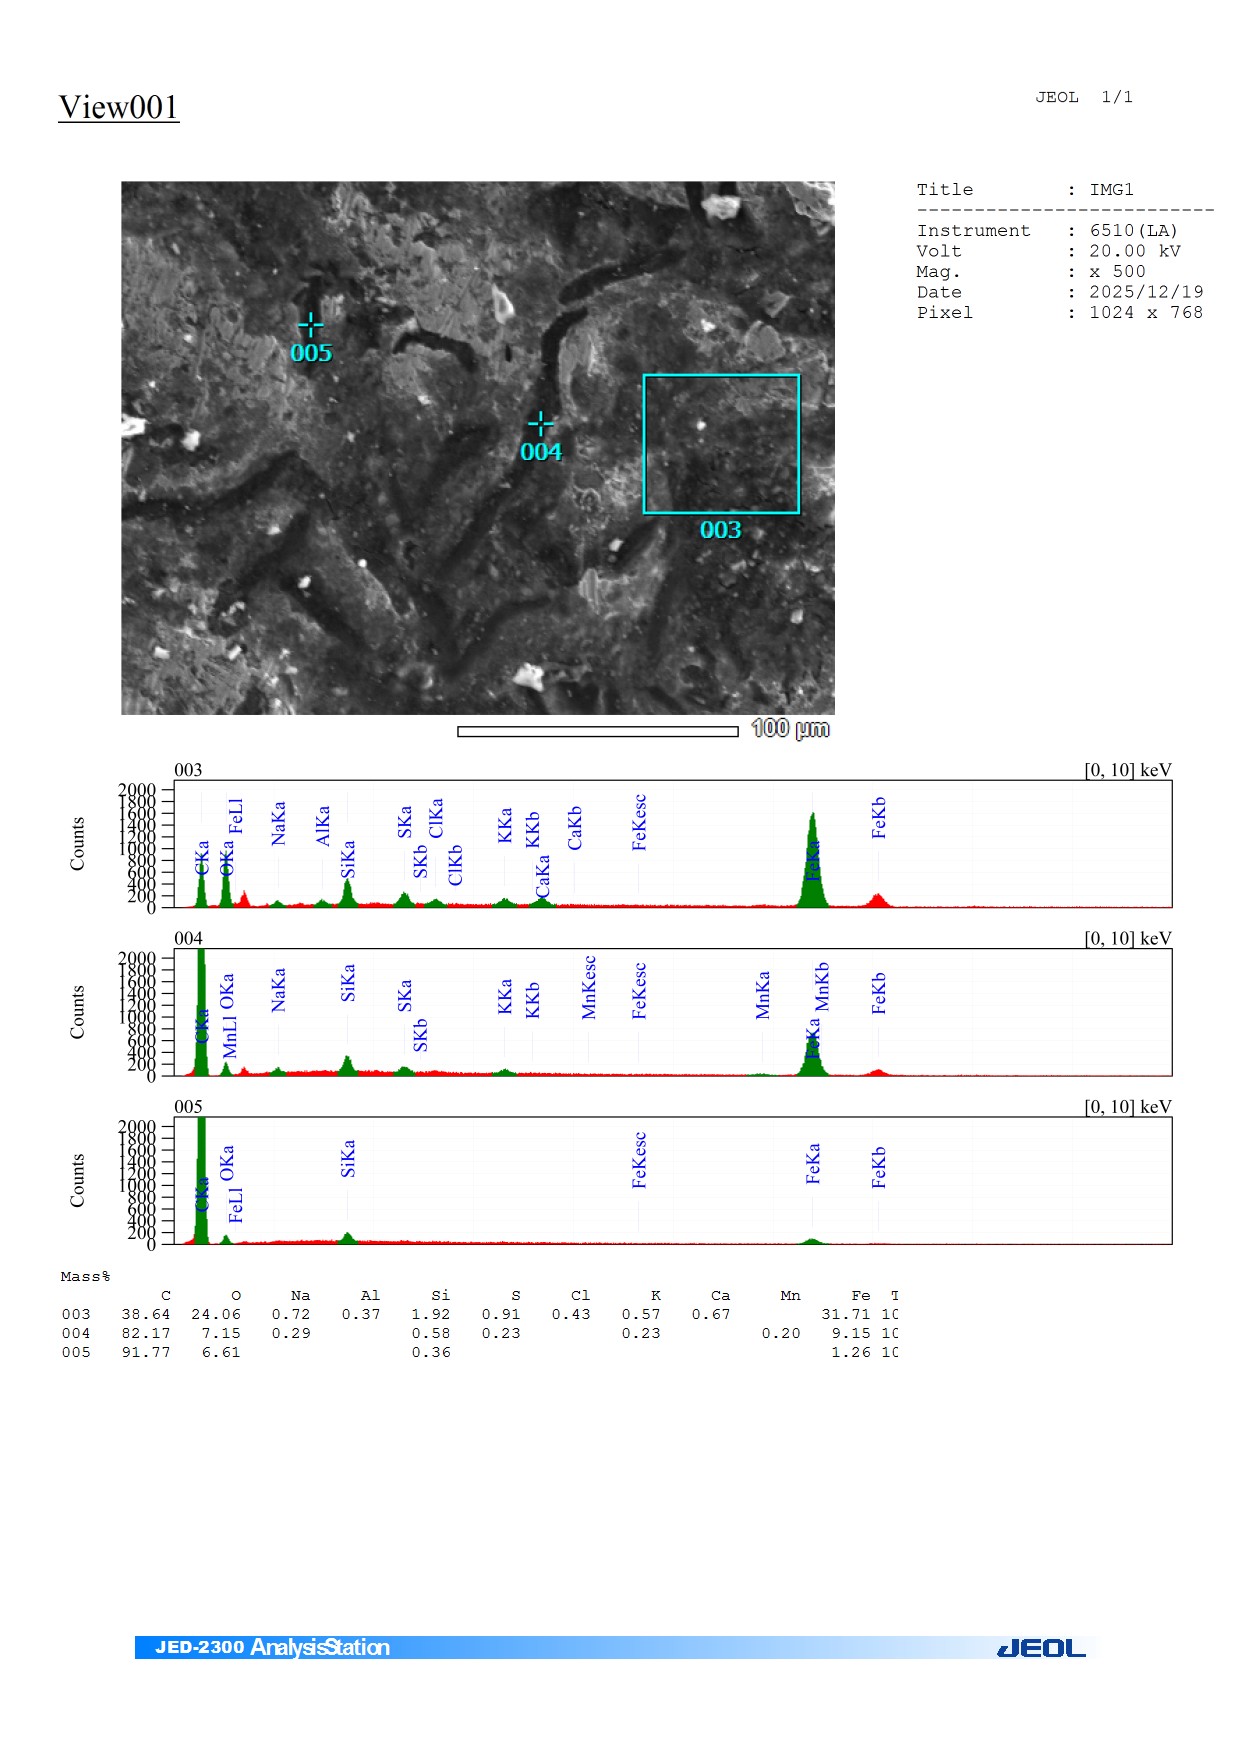Click the date value 2025/12/19
1240x1753 pixels.
[x=1145, y=292]
